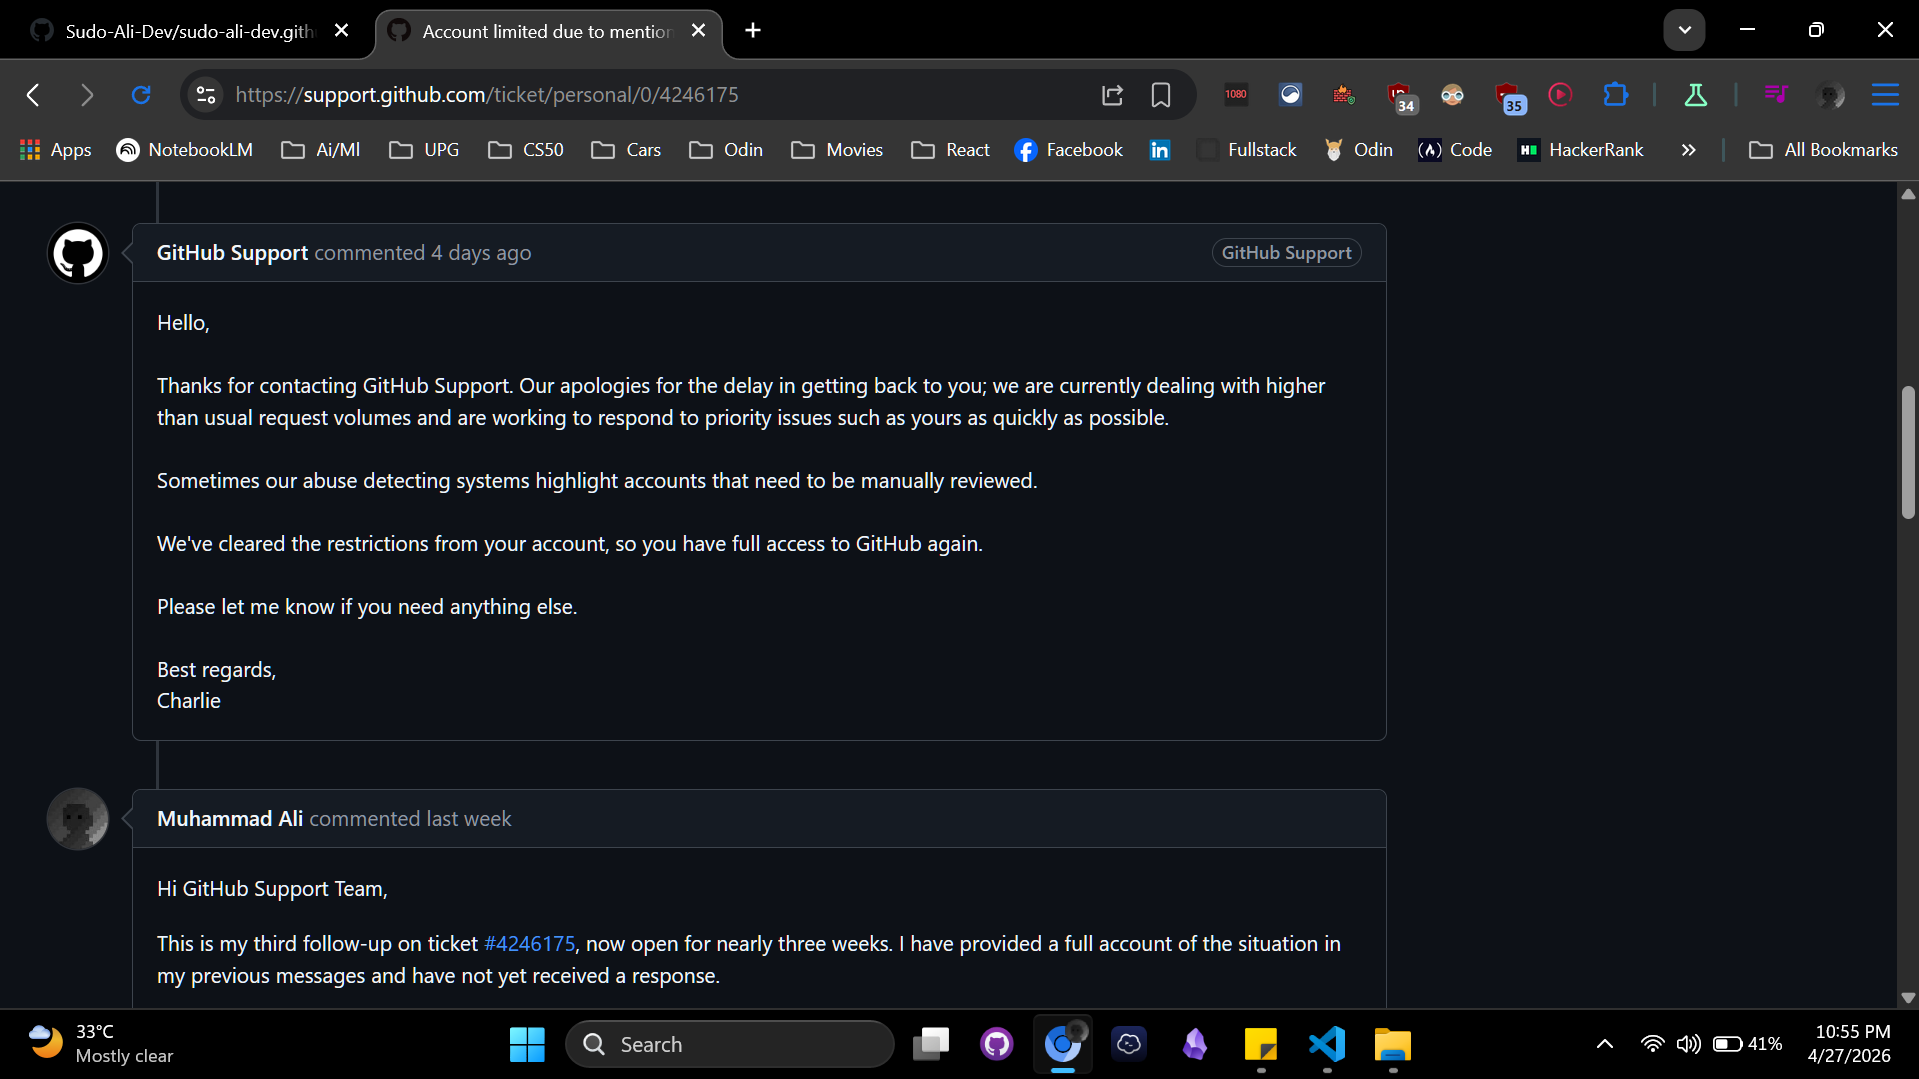Click Muhammad Ali commenter name
Screen dimensions: 1919x1079
[230, 819]
